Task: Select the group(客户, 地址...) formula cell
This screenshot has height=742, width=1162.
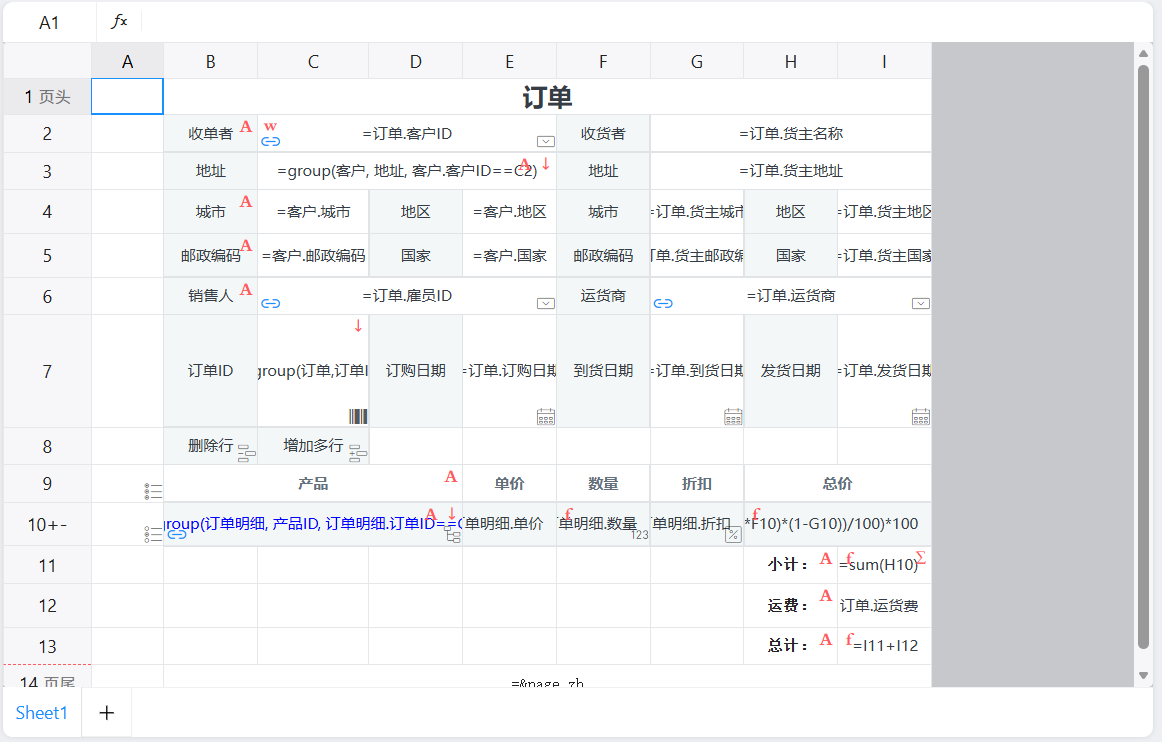Action: click(407, 171)
